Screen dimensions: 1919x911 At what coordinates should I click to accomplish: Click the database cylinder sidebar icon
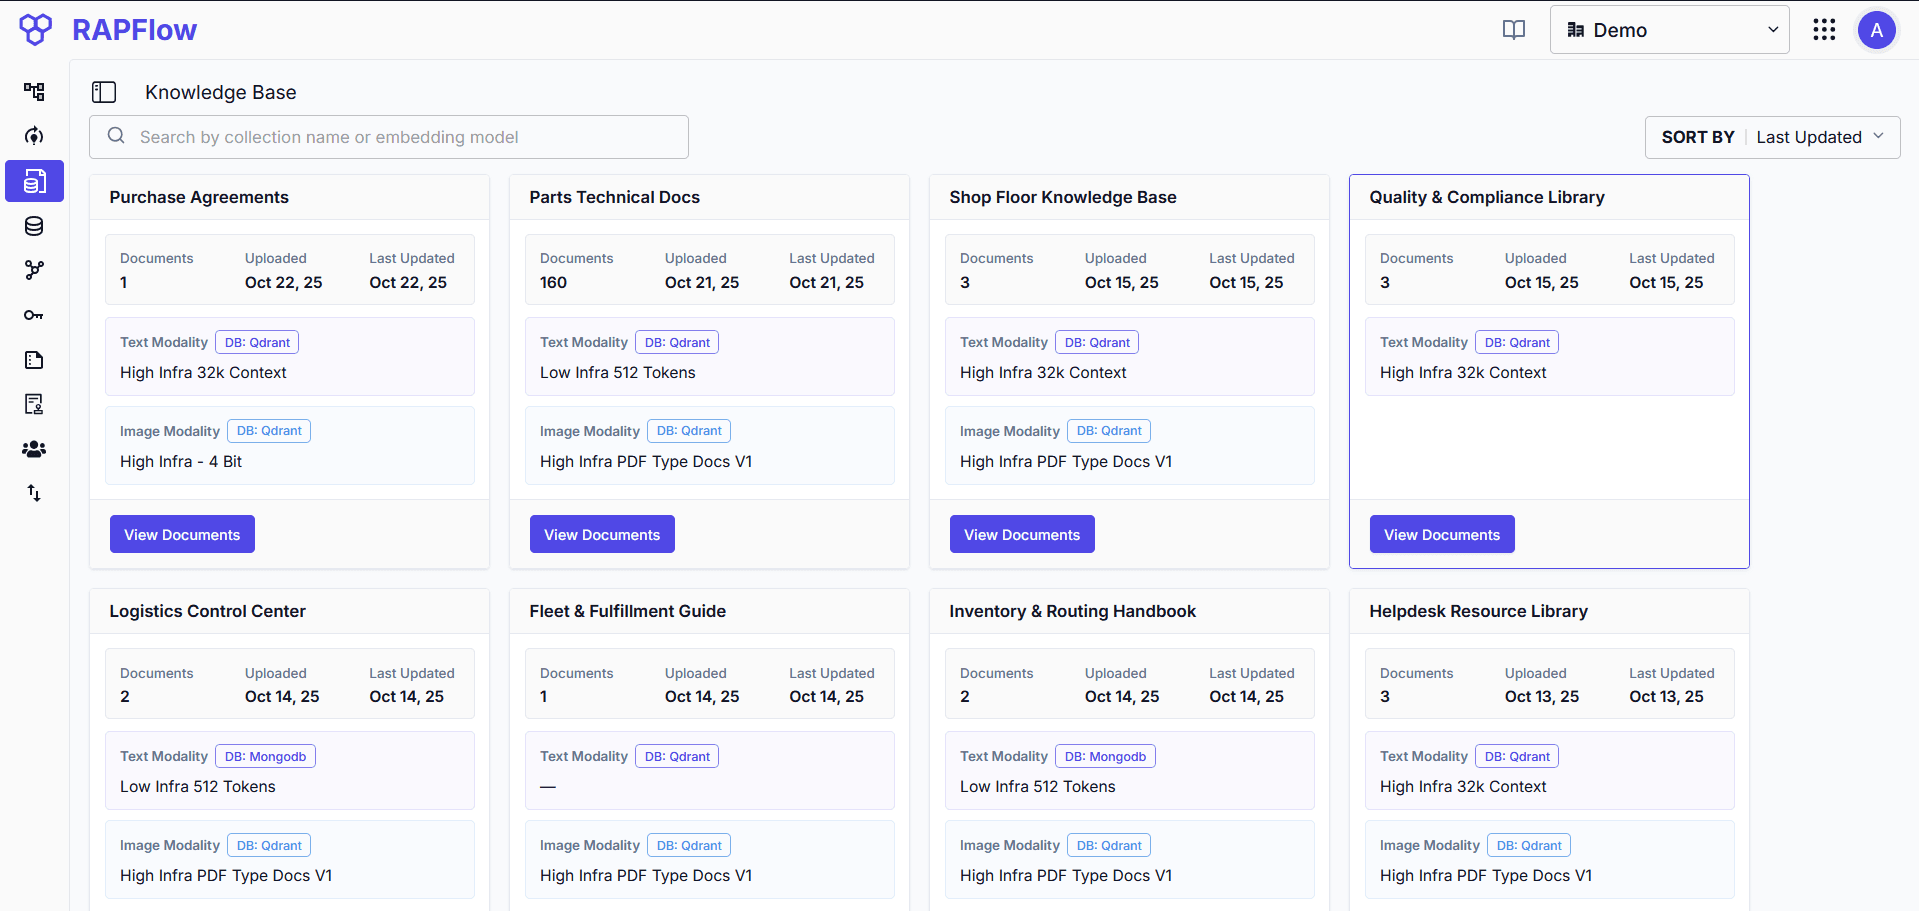(x=34, y=226)
